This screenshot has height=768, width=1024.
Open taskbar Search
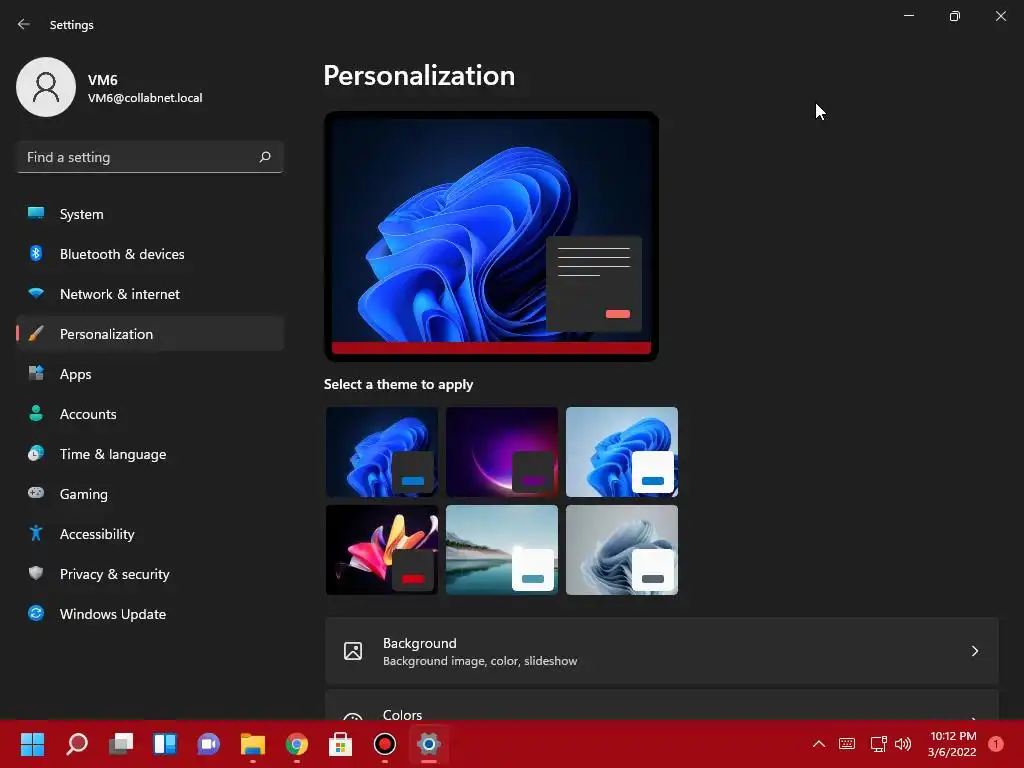point(77,744)
